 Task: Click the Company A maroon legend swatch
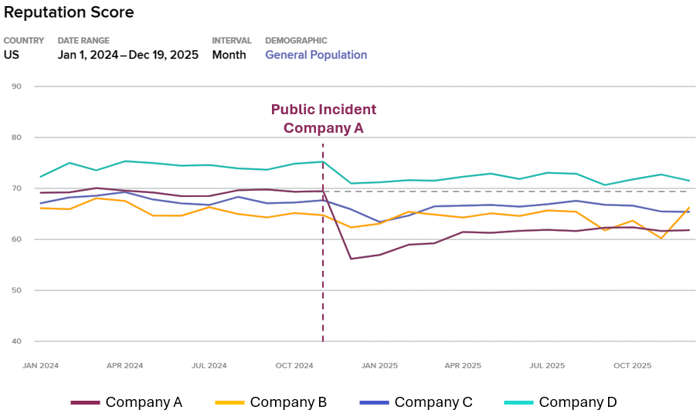click(x=85, y=403)
